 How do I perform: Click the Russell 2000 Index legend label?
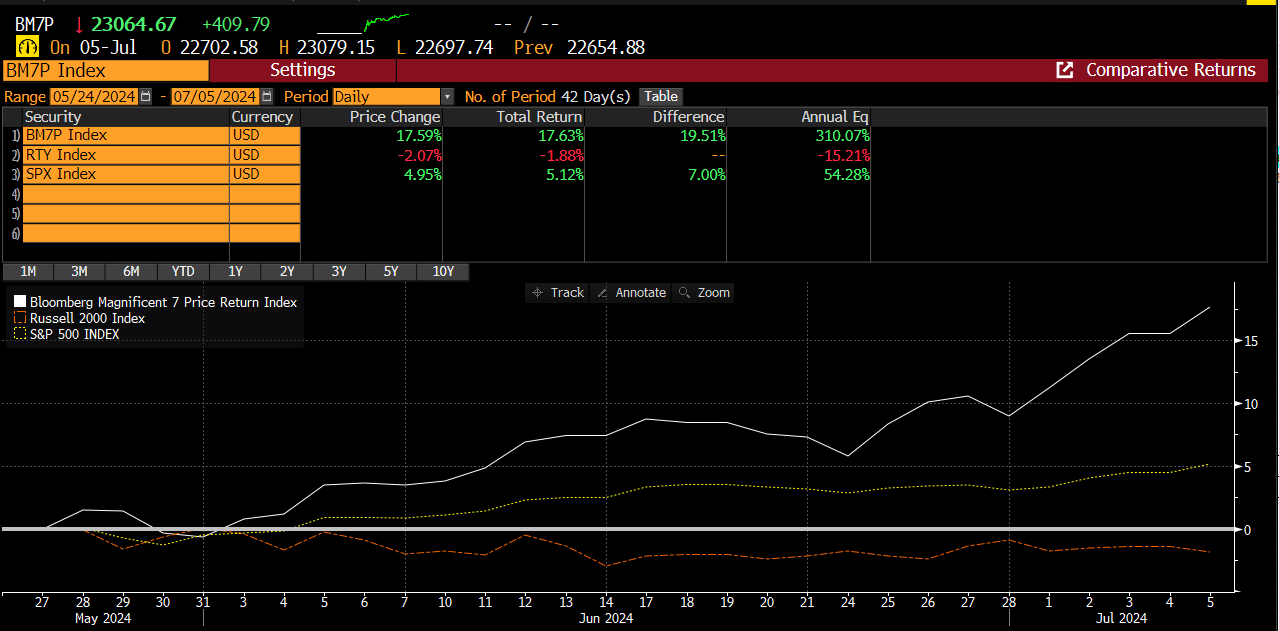pyautogui.click(x=87, y=318)
